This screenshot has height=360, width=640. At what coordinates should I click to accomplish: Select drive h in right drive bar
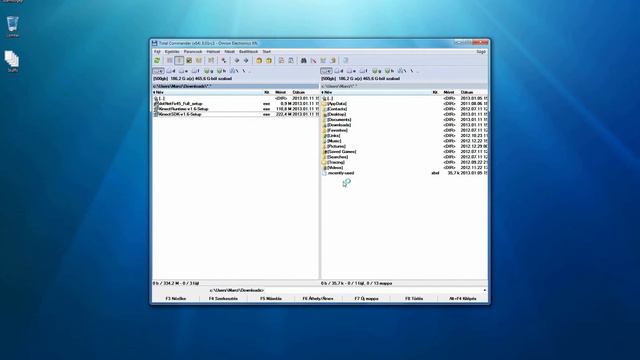point(390,71)
